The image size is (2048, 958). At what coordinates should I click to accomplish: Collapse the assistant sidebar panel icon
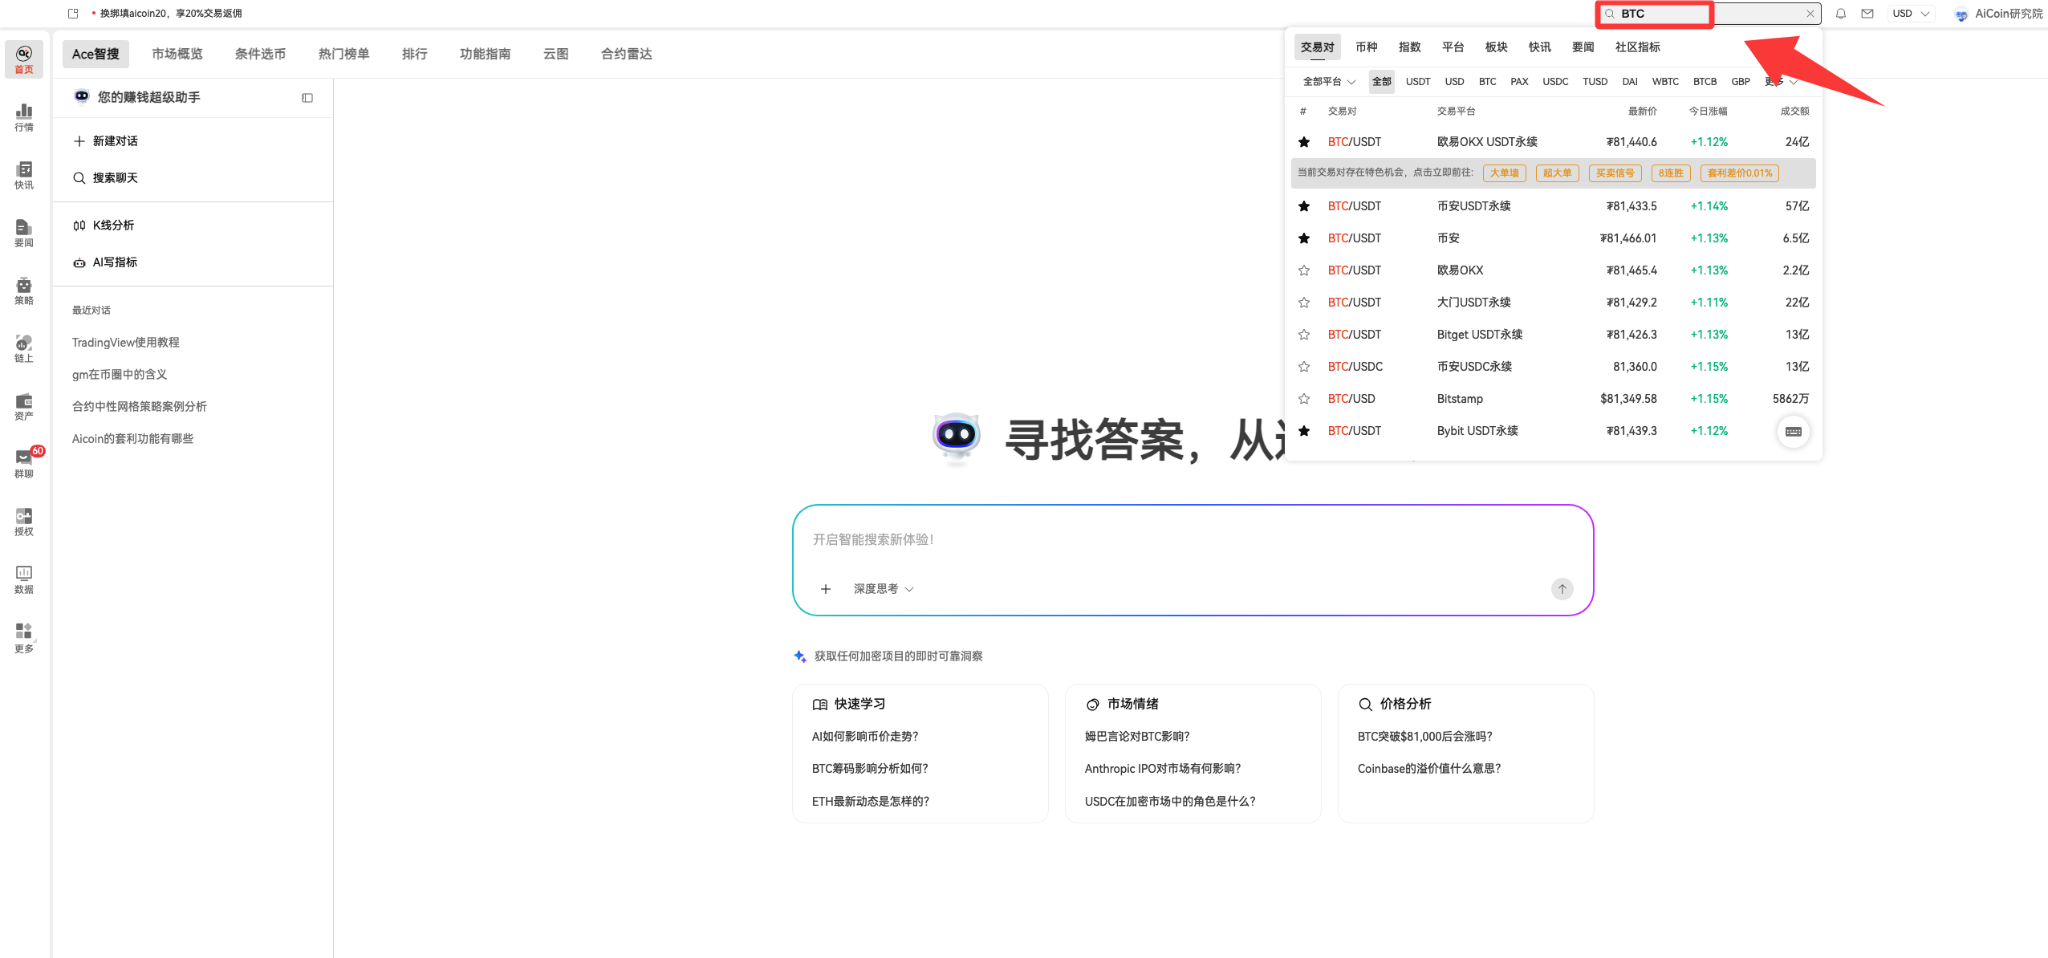307,97
